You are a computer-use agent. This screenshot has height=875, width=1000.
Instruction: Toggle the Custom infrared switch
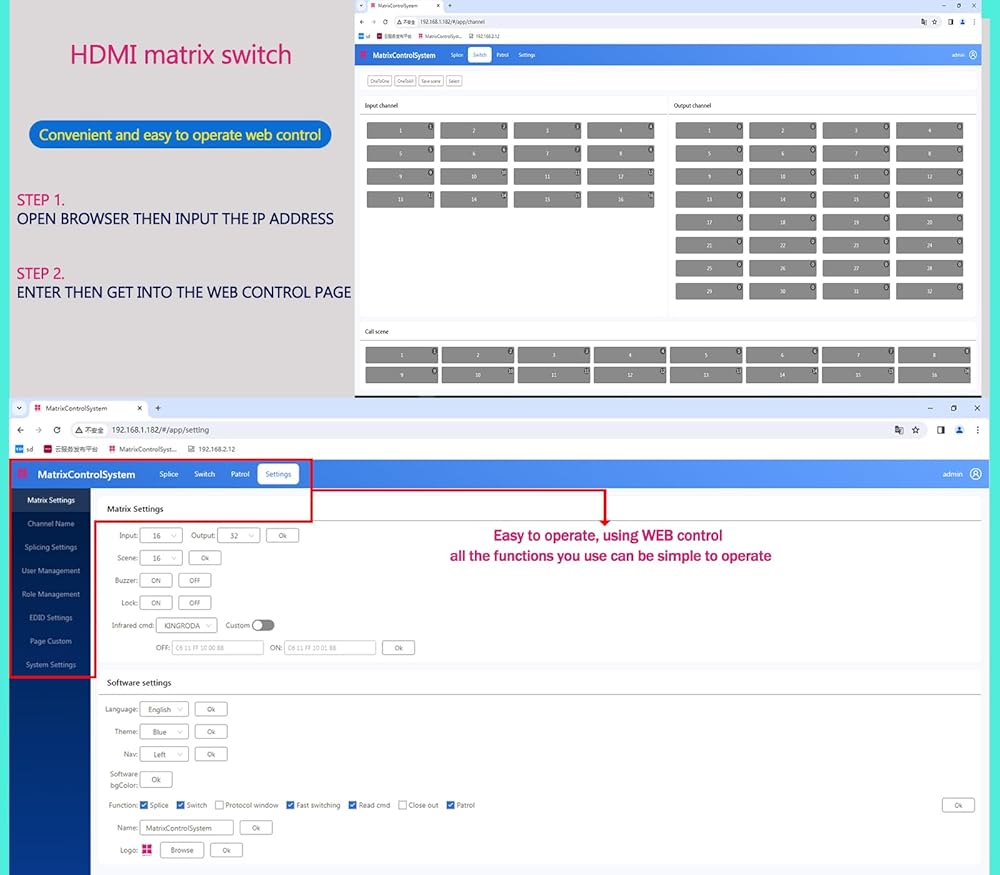coord(263,625)
